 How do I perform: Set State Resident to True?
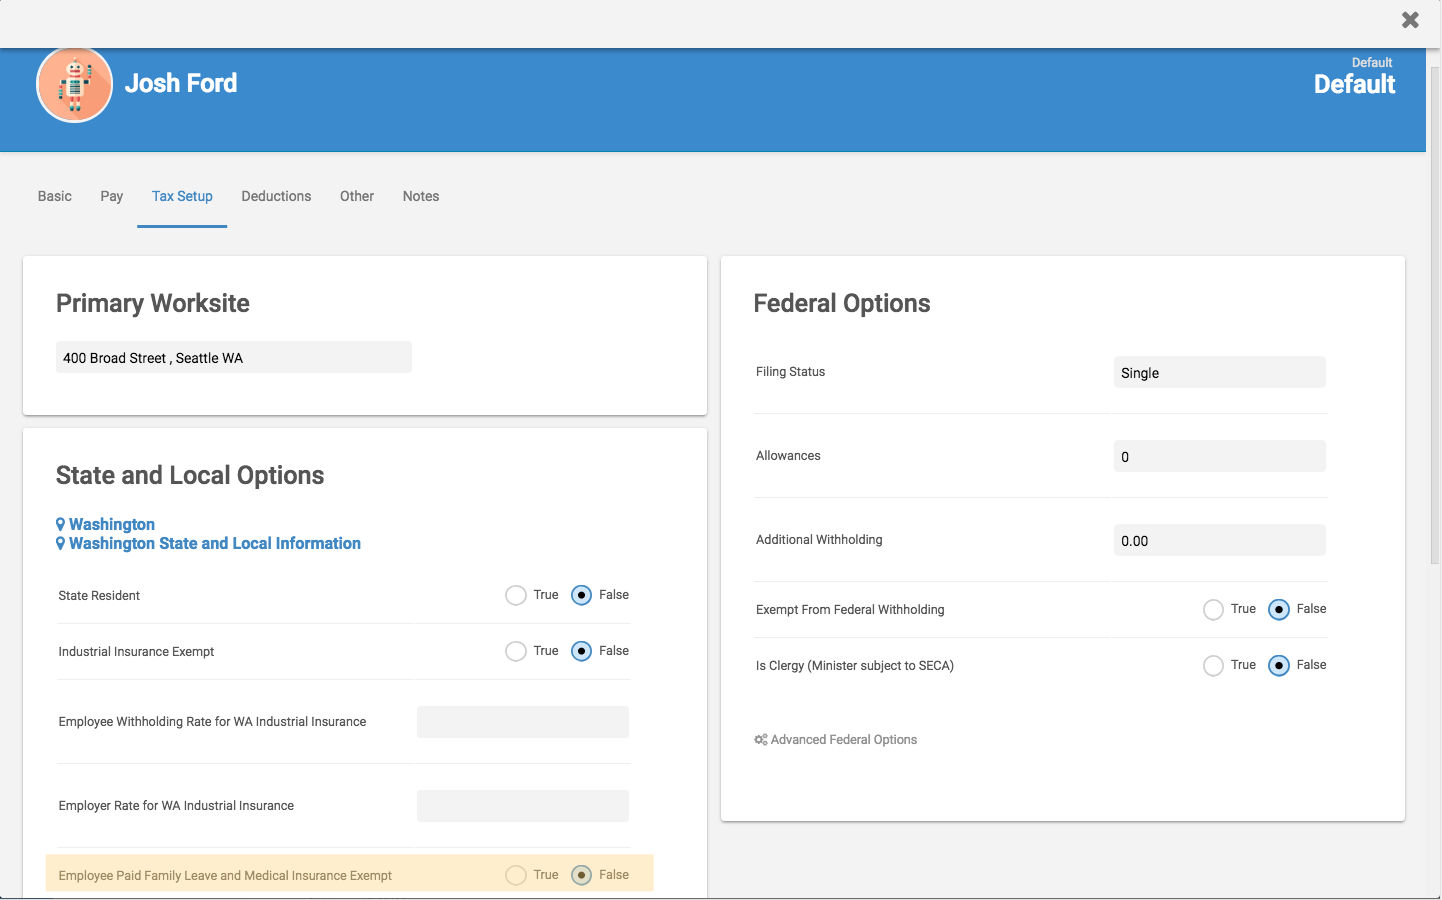[x=516, y=596]
